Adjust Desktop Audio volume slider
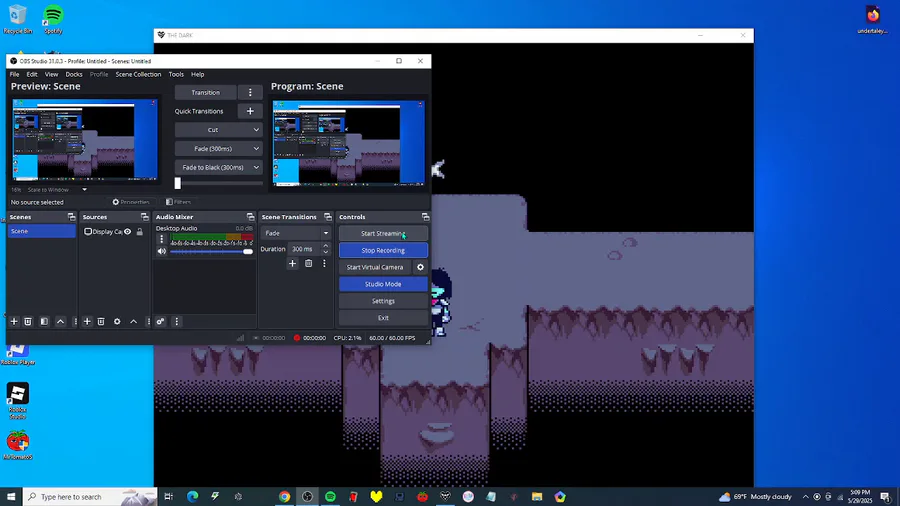900x506 pixels. pyautogui.click(x=211, y=251)
